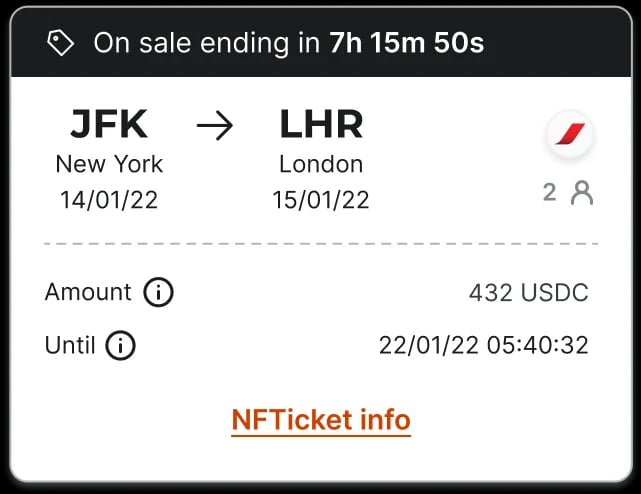Click the arrival date 15/01/22
The height and width of the screenshot is (494, 641).
pos(321,199)
